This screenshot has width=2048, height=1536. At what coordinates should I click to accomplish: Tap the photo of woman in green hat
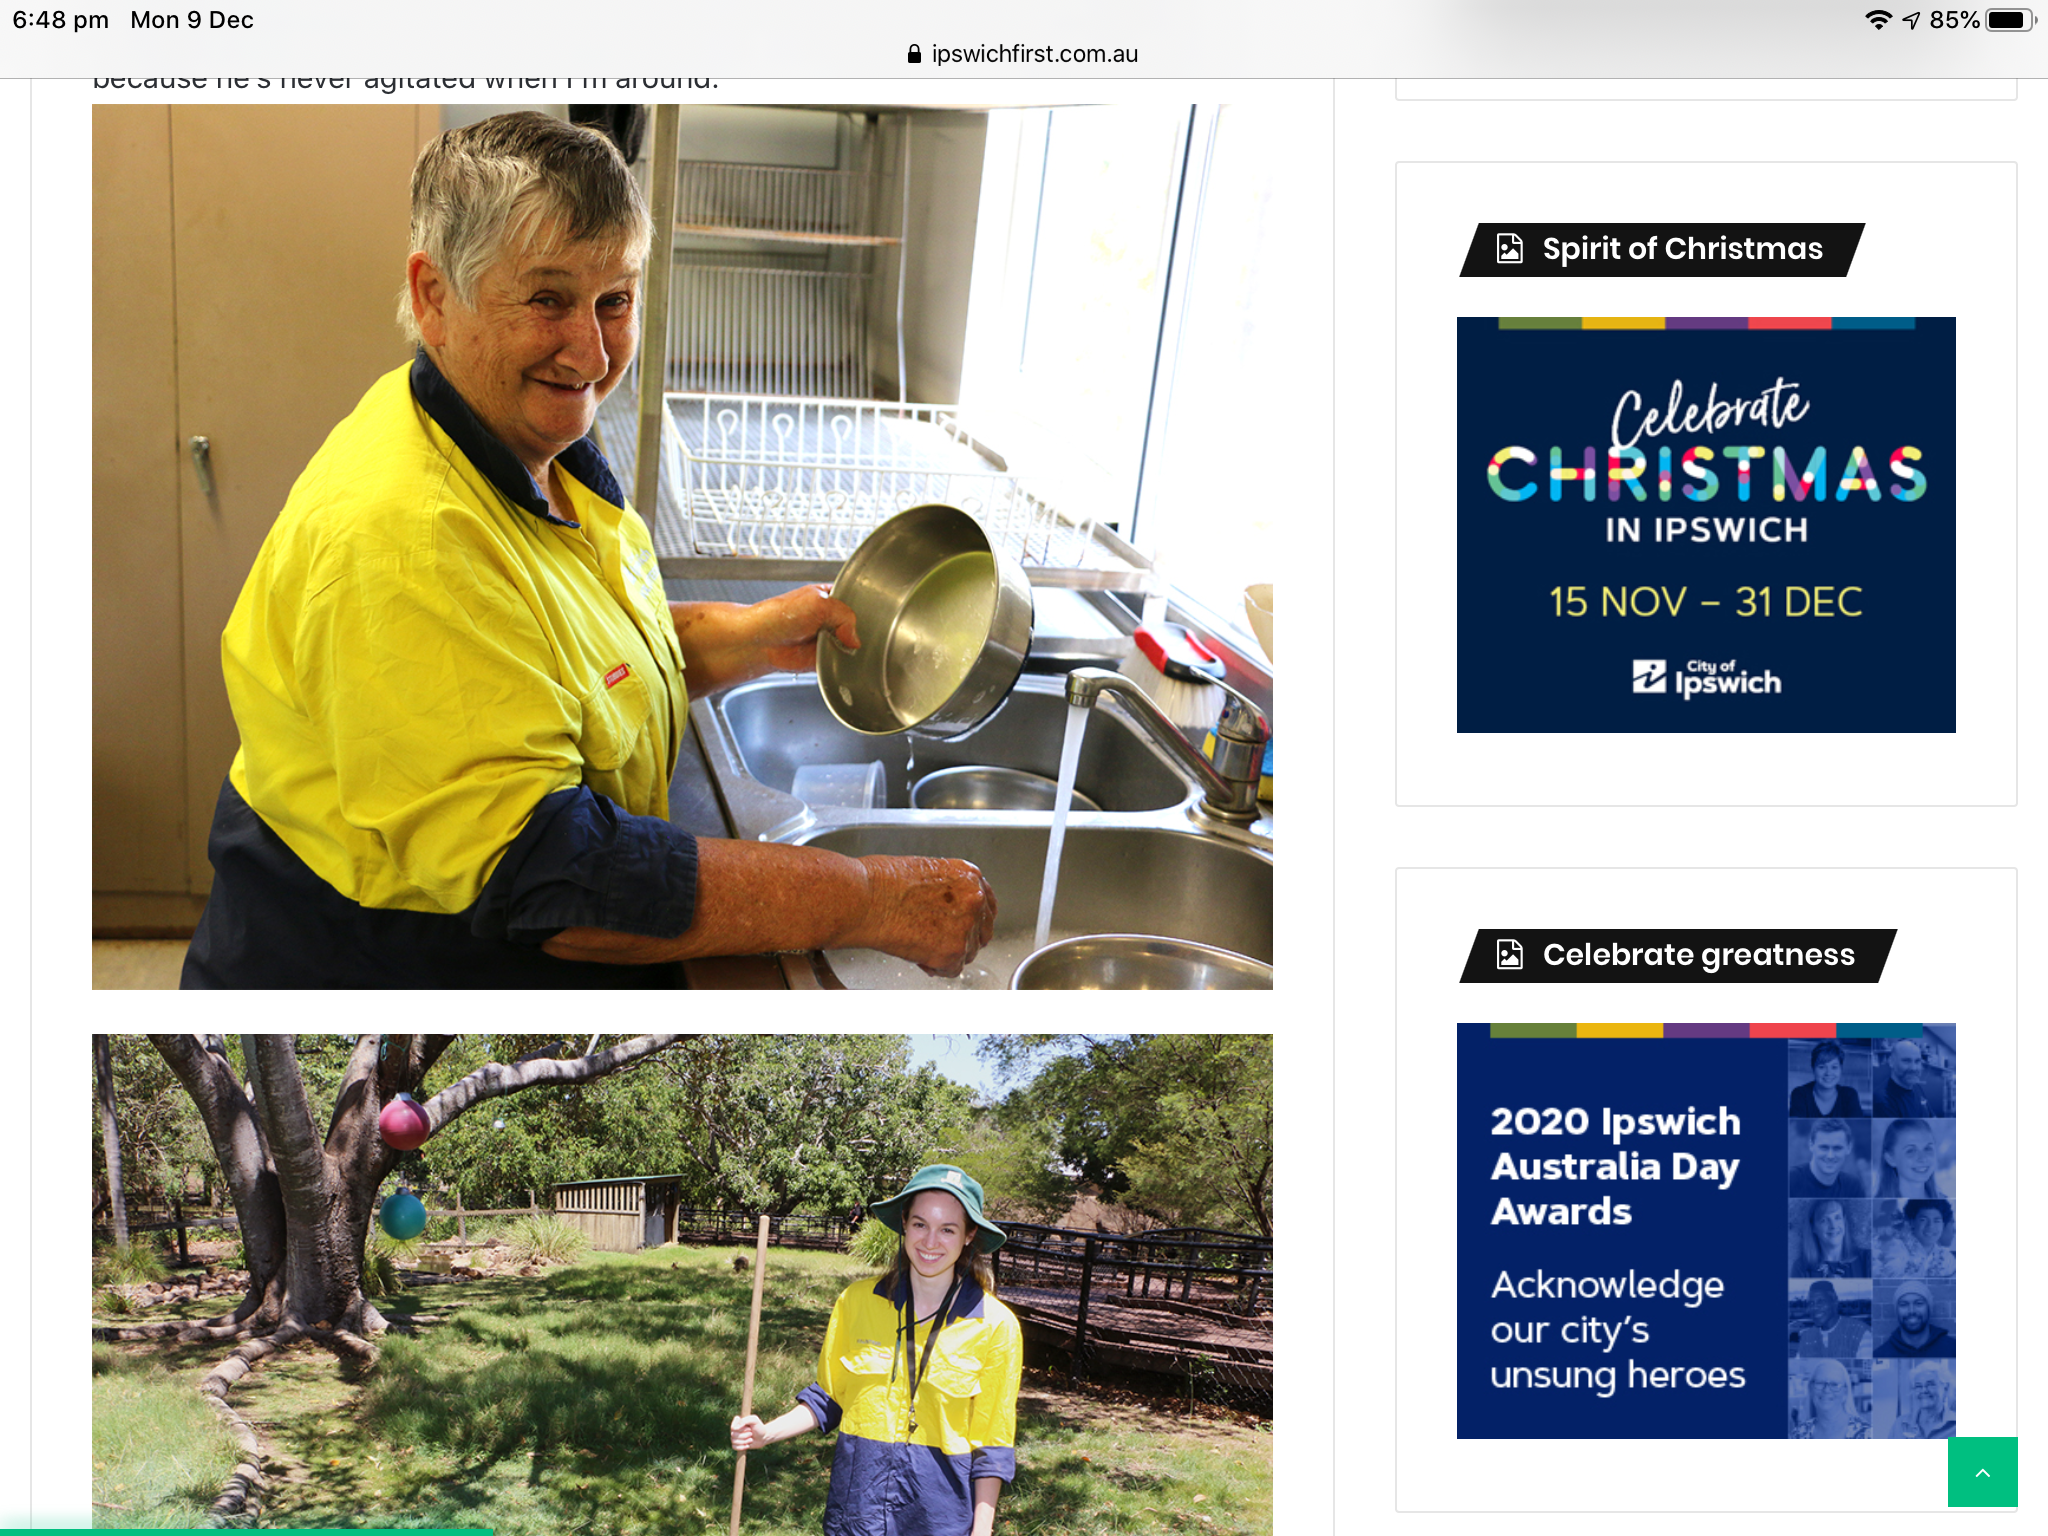682,1285
